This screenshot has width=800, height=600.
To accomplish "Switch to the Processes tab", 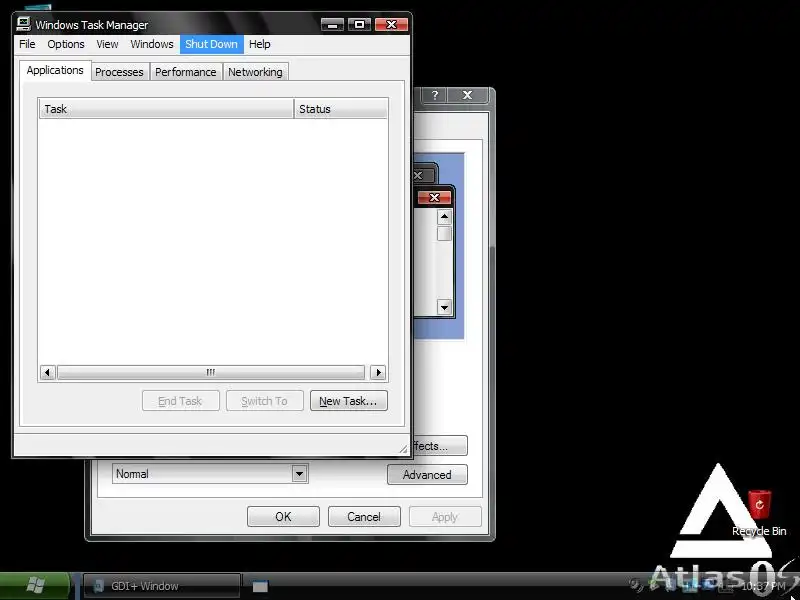I will [x=119, y=72].
